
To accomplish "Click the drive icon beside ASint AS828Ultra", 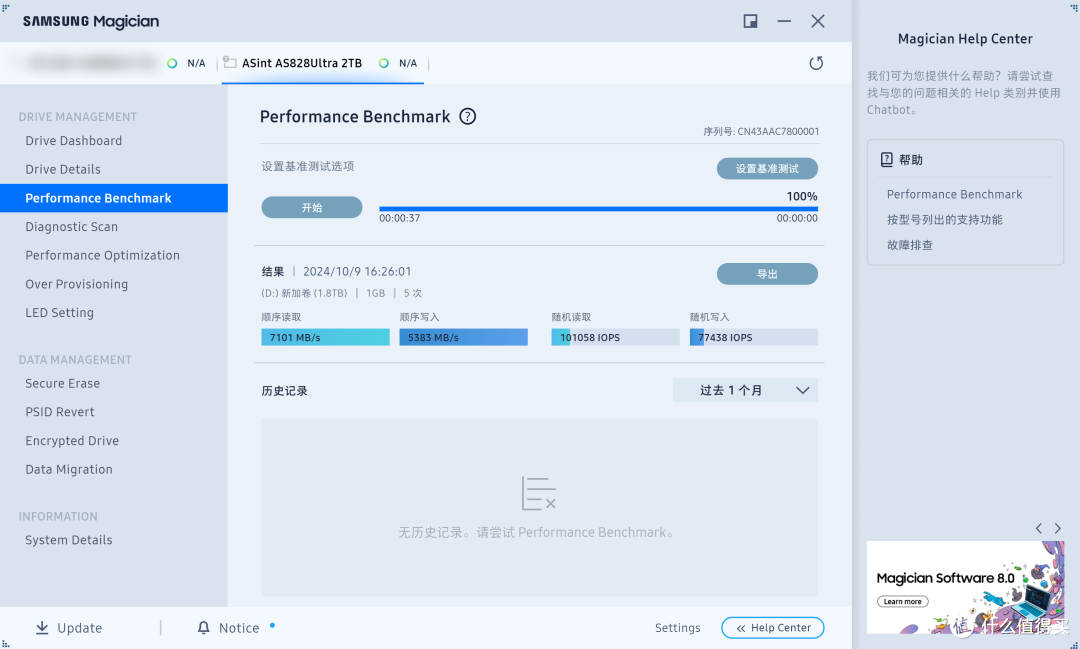I will coord(230,63).
